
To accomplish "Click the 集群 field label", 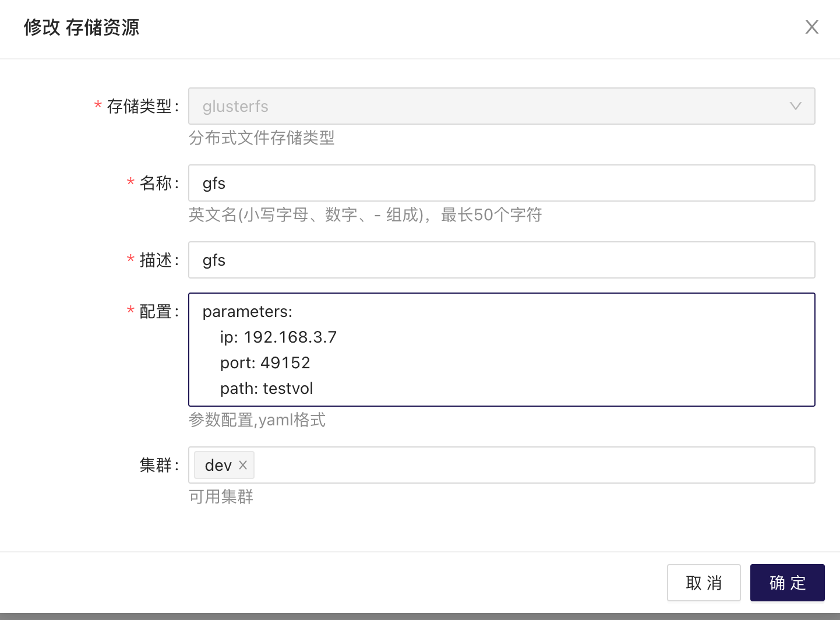I will [155, 465].
